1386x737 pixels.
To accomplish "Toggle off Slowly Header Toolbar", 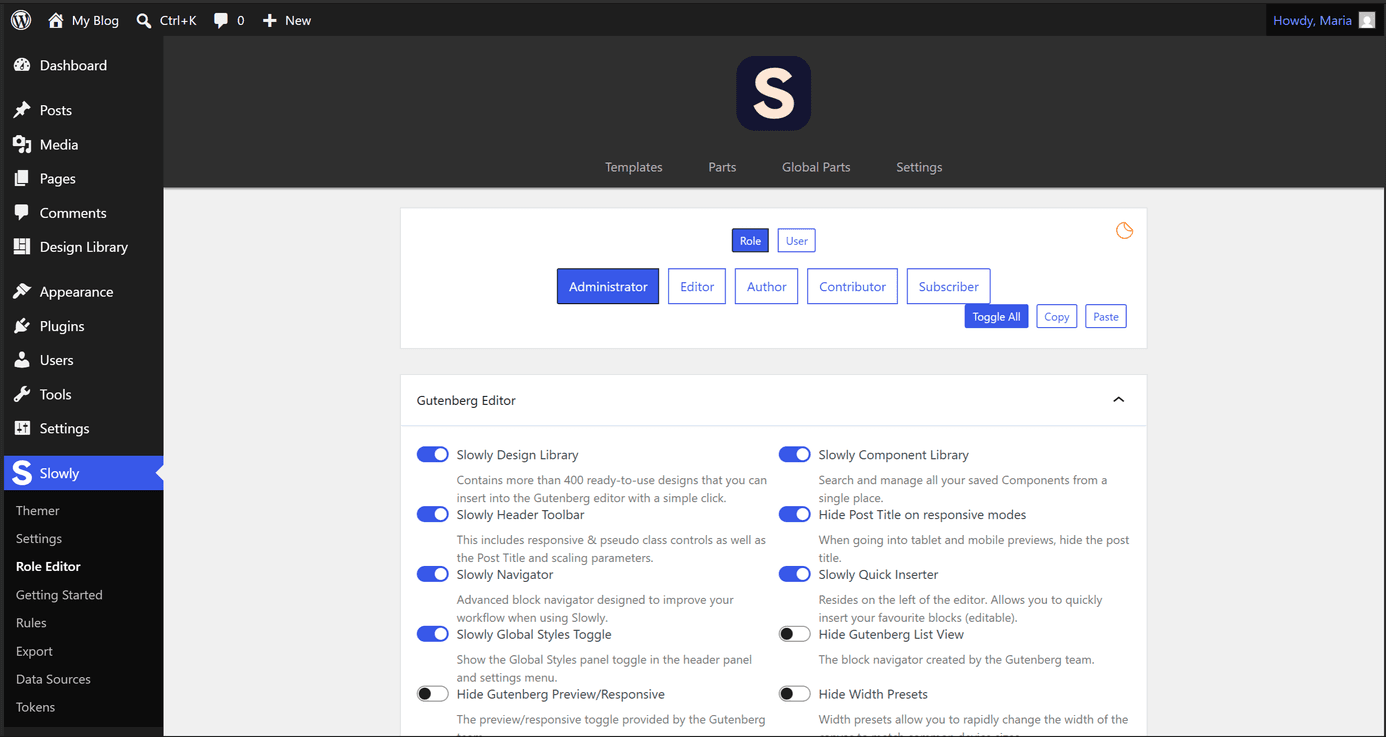I will pyautogui.click(x=433, y=515).
